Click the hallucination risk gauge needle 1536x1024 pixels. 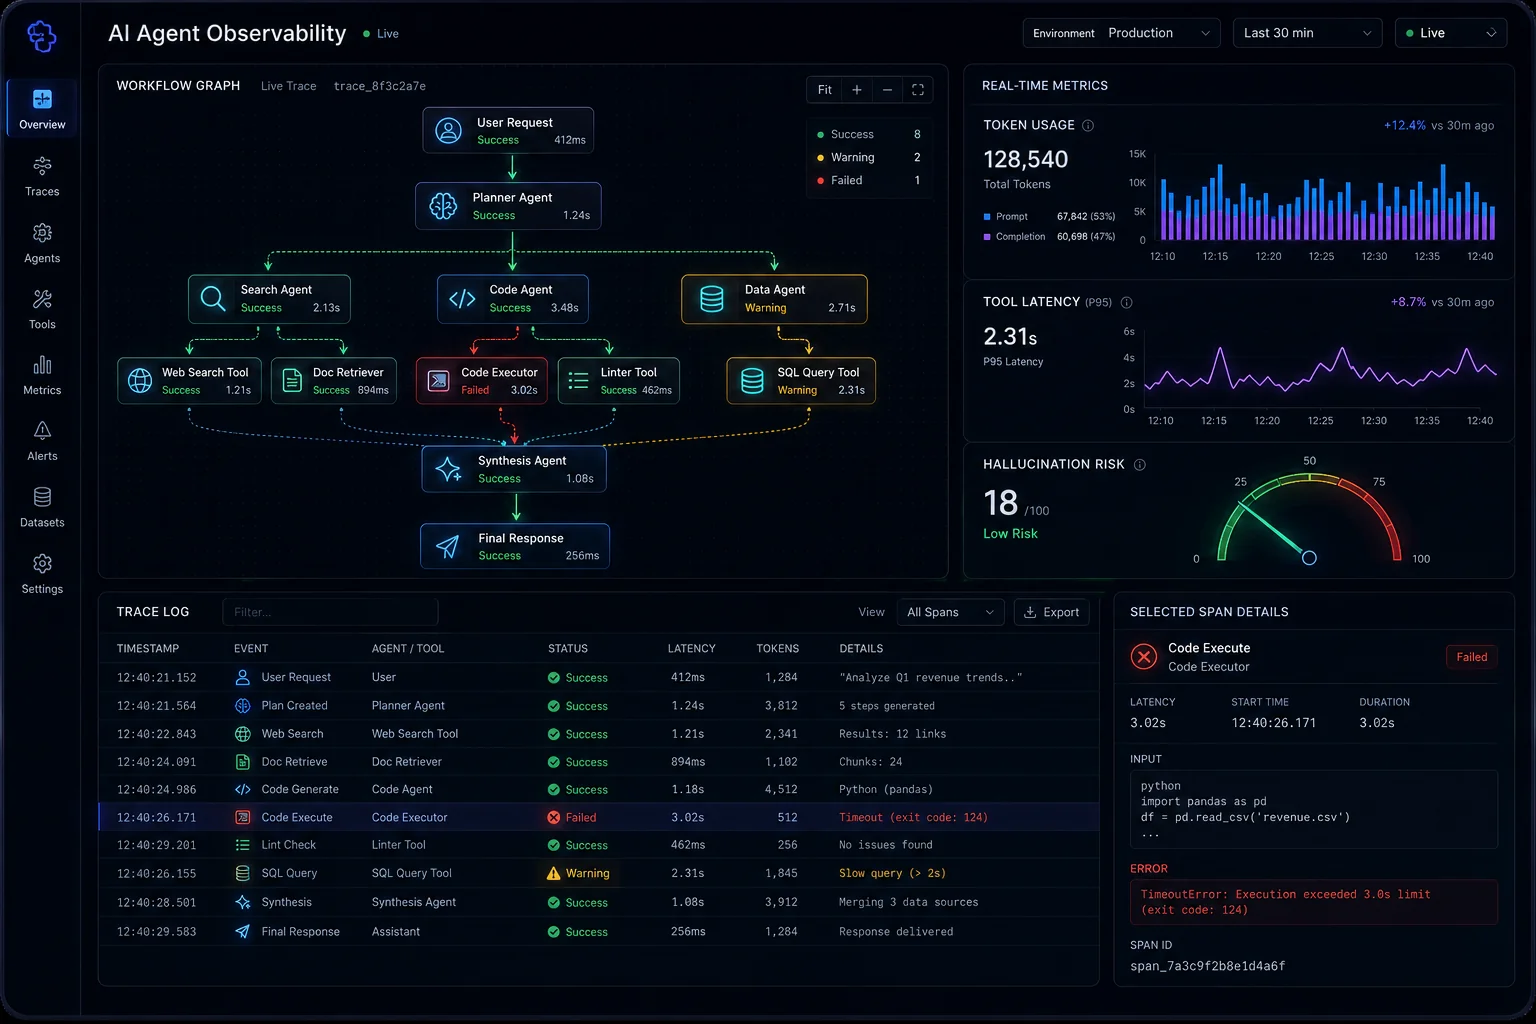1273,532
